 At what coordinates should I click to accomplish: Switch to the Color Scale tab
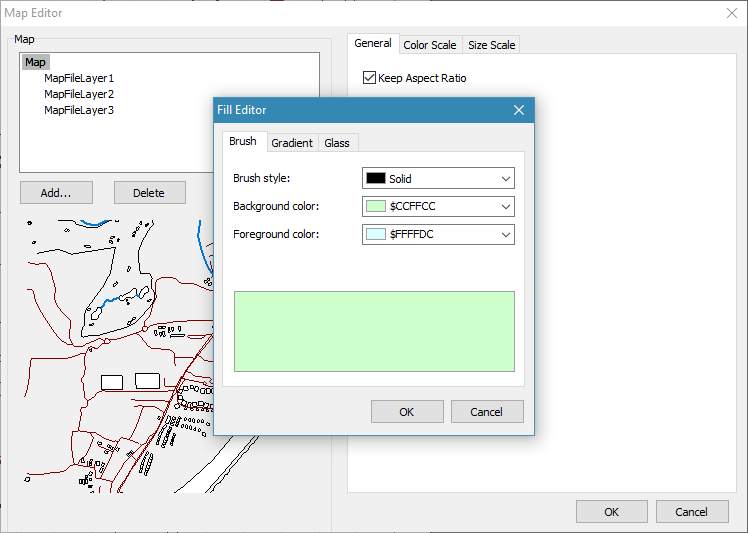429,45
